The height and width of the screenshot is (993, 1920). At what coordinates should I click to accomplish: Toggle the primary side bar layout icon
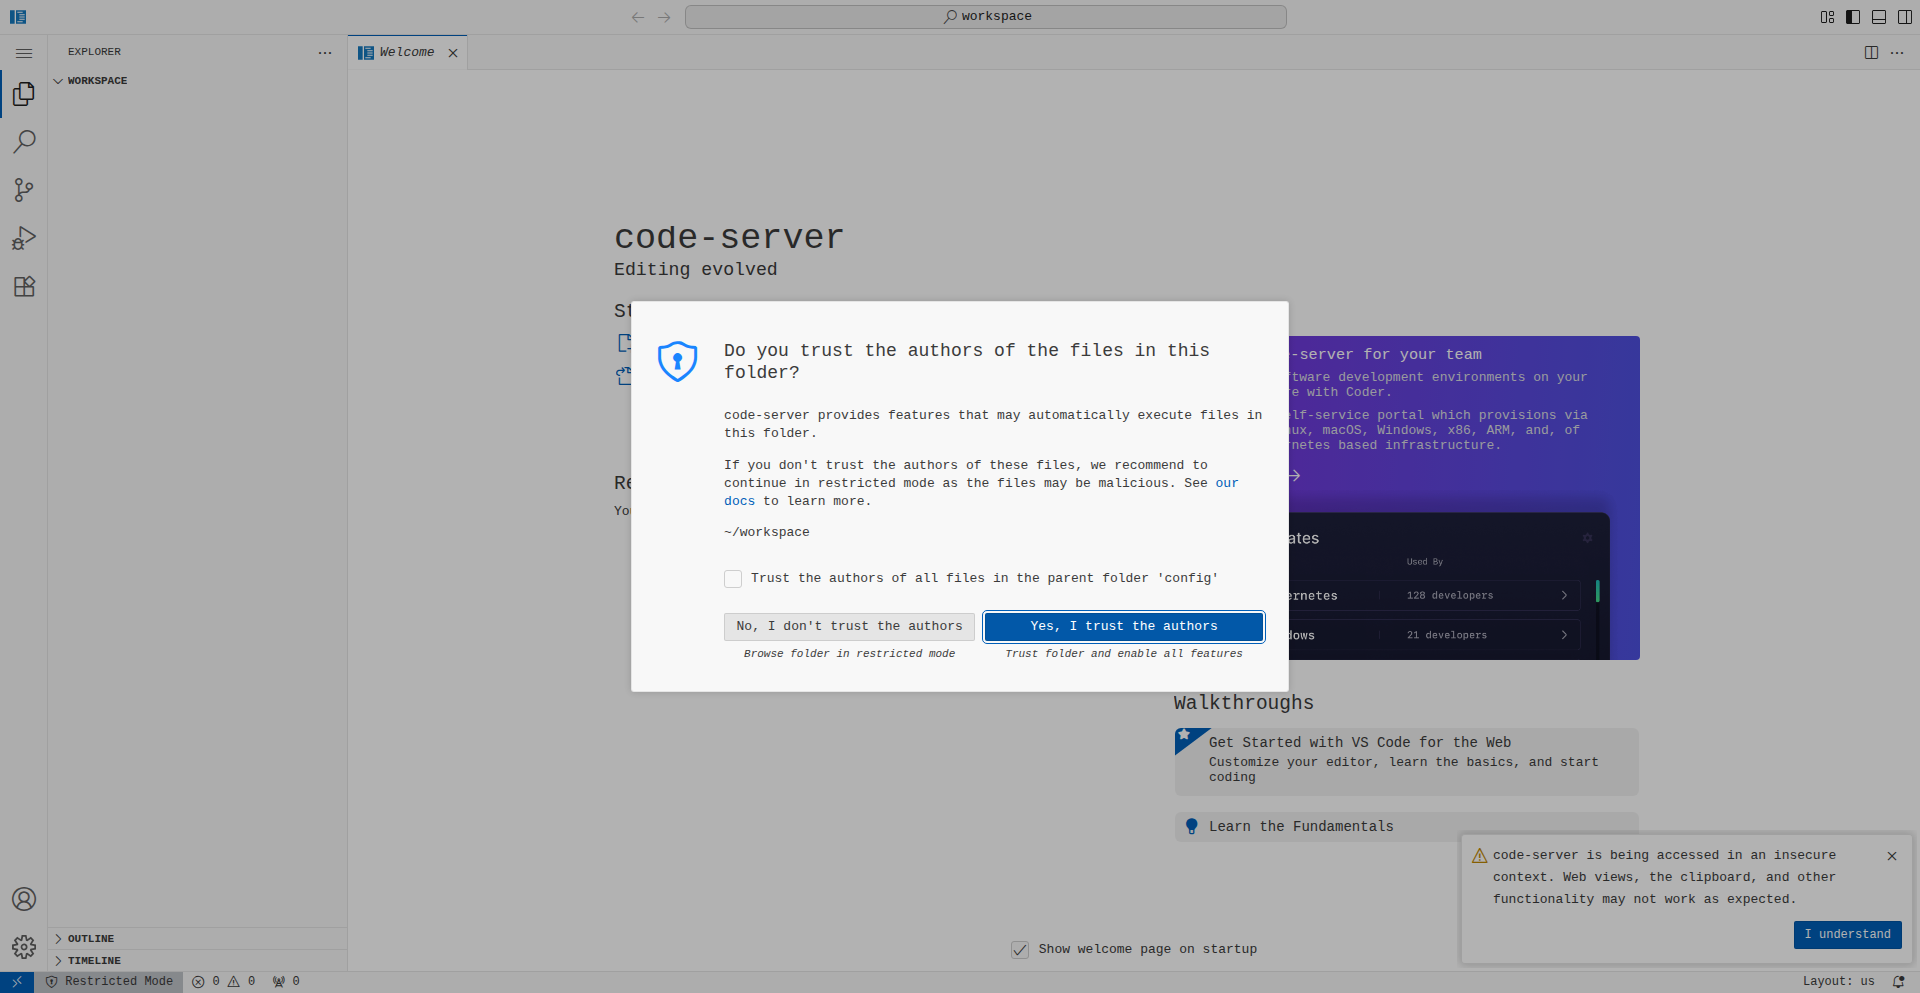tap(1853, 17)
